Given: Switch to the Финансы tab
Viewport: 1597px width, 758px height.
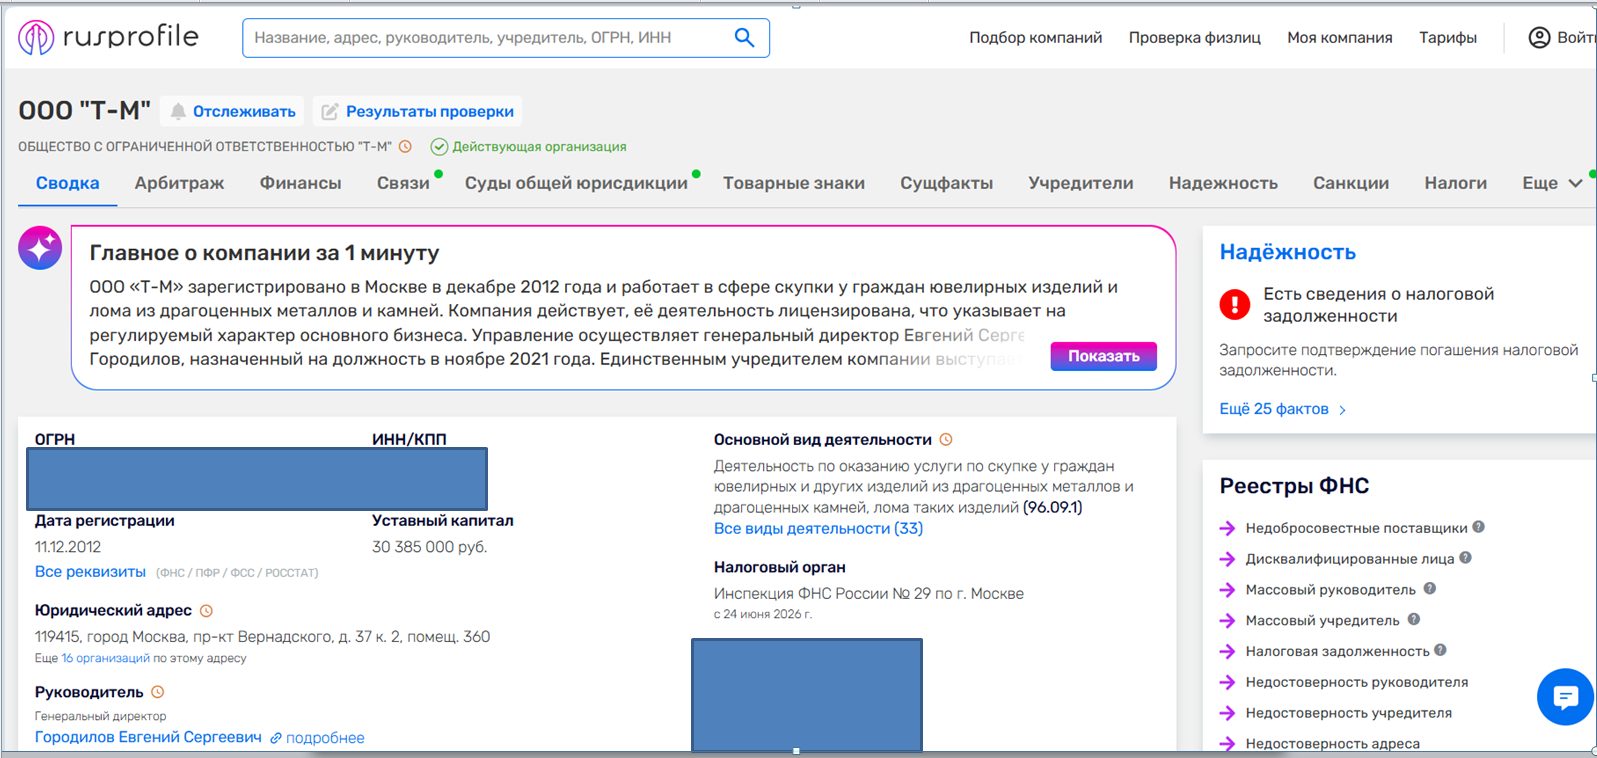Looking at the screenshot, I should pos(300,183).
